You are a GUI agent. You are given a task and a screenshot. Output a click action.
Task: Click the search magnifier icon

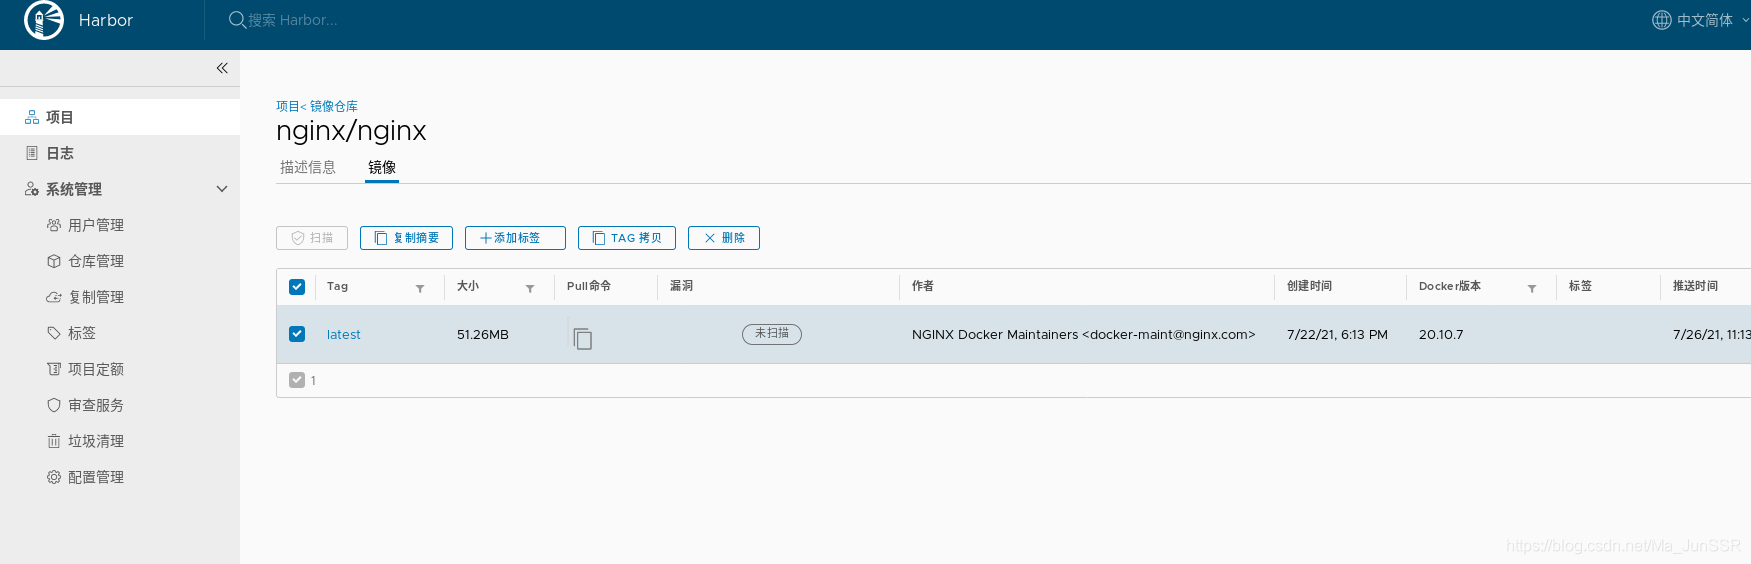click(x=237, y=20)
